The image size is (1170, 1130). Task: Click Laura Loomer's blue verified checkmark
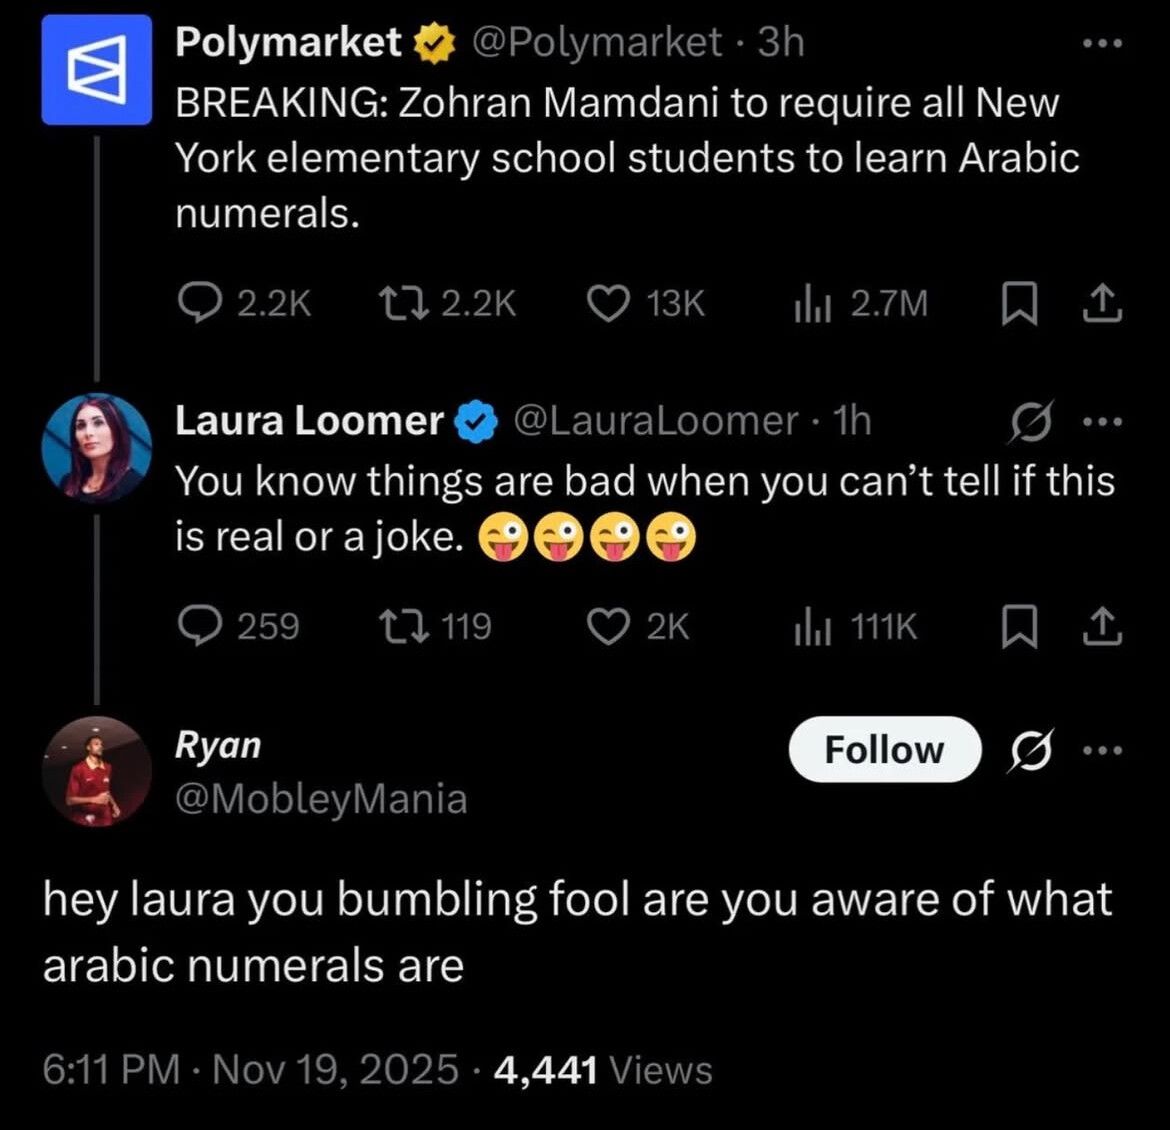tap(474, 420)
